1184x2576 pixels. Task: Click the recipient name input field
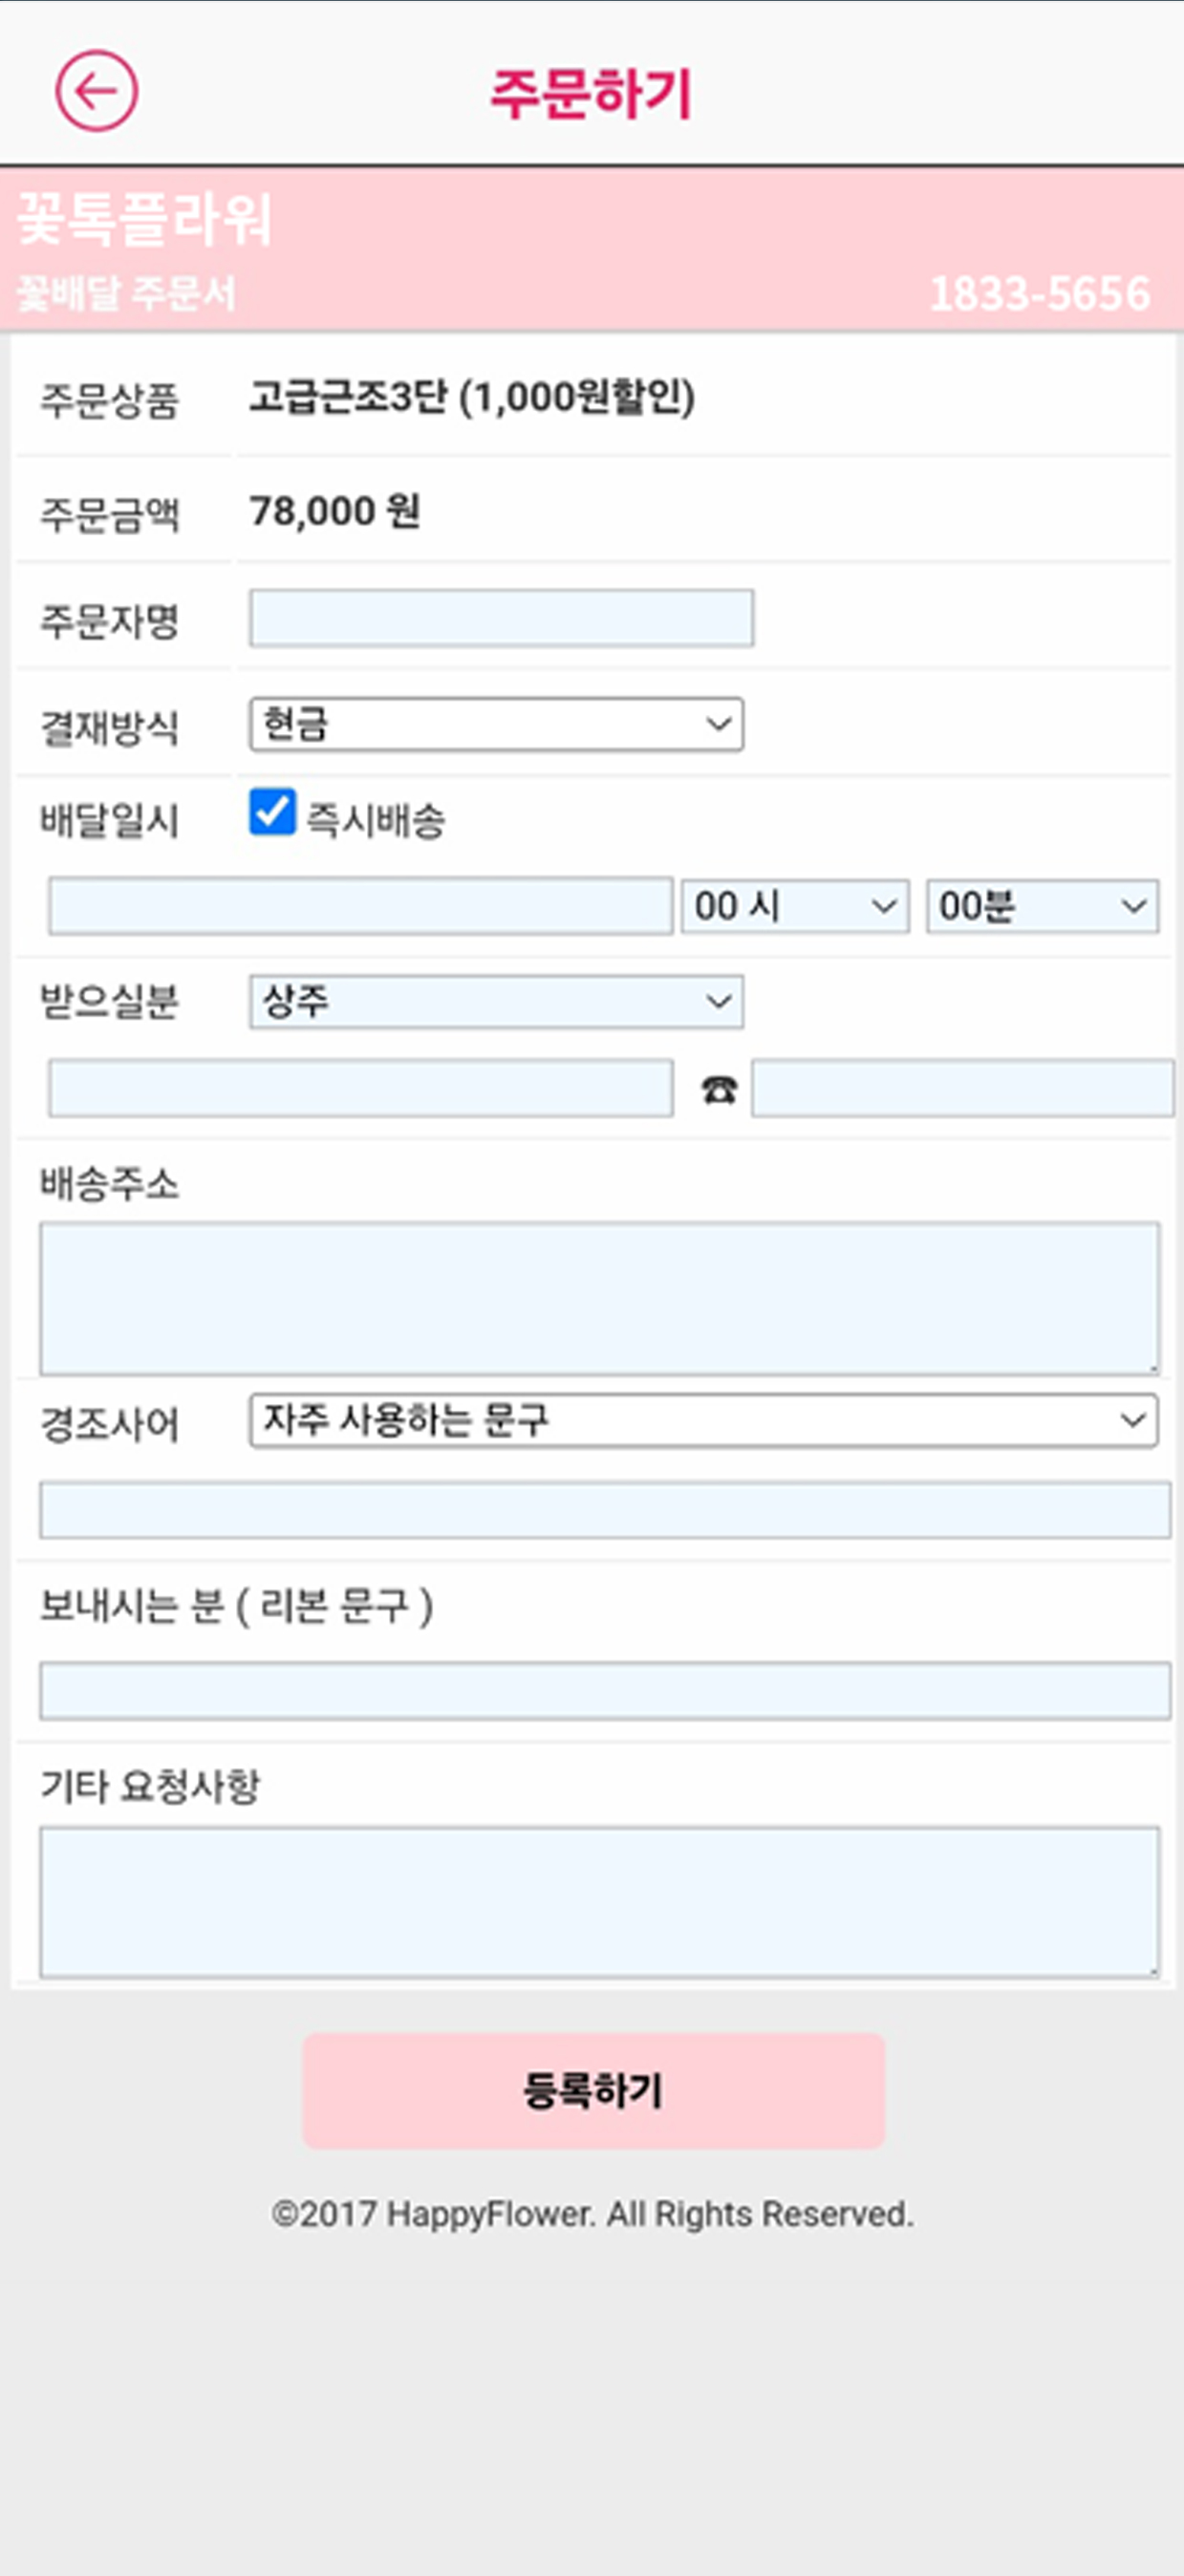[x=360, y=1089]
